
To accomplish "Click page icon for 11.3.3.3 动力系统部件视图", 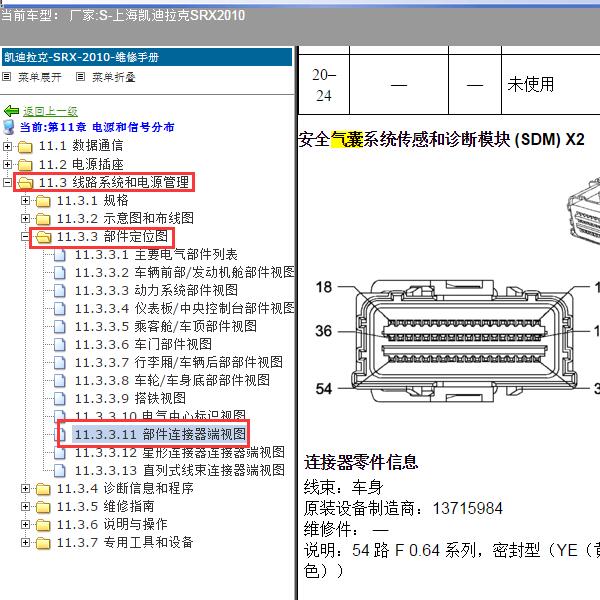I will 60,291.
